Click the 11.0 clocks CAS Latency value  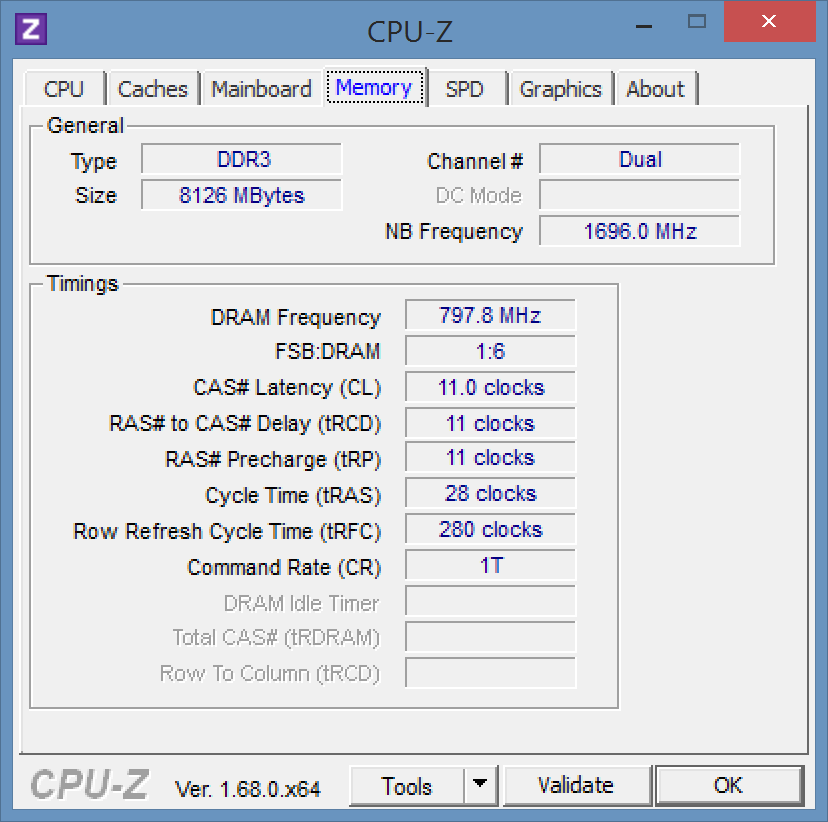[491, 387]
